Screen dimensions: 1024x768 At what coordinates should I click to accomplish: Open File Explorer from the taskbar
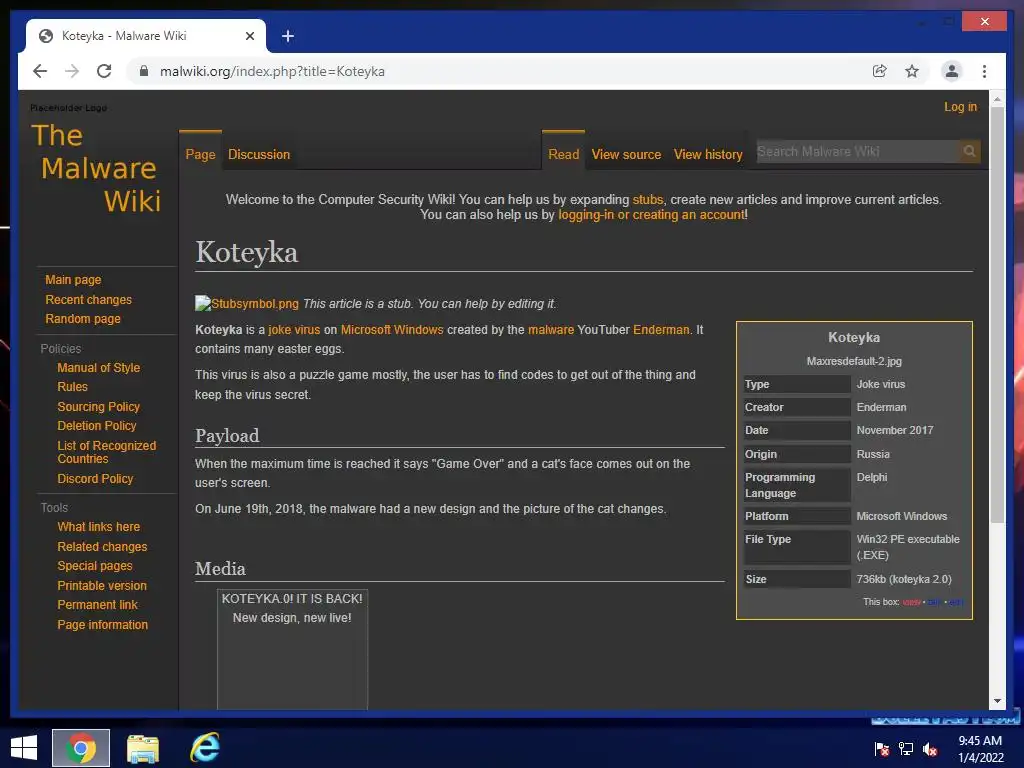point(143,748)
